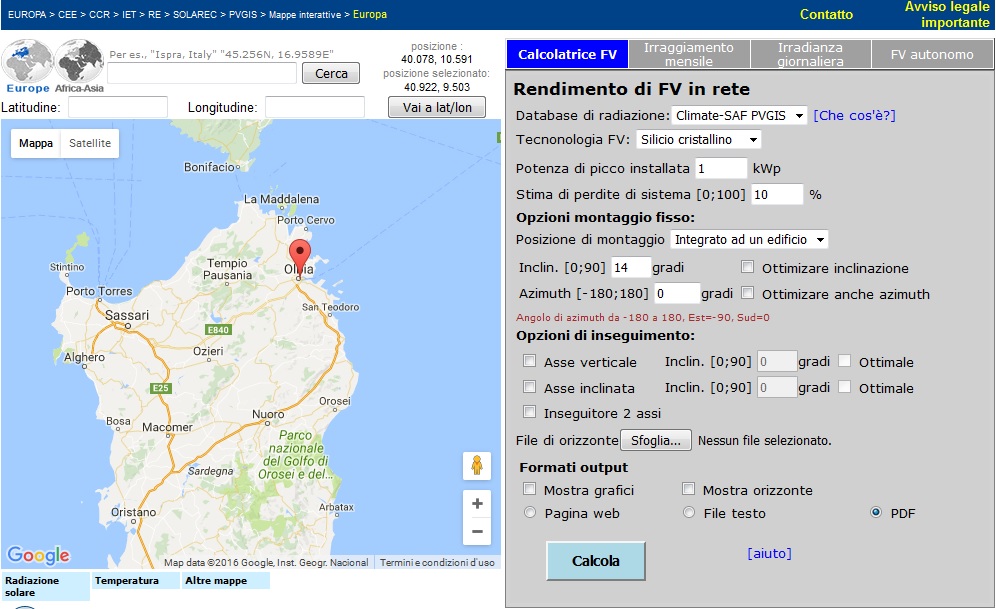Enable the Ottimizare inclinazione checkbox
This screenshot has width=996, height=609.
pos(748,268)
